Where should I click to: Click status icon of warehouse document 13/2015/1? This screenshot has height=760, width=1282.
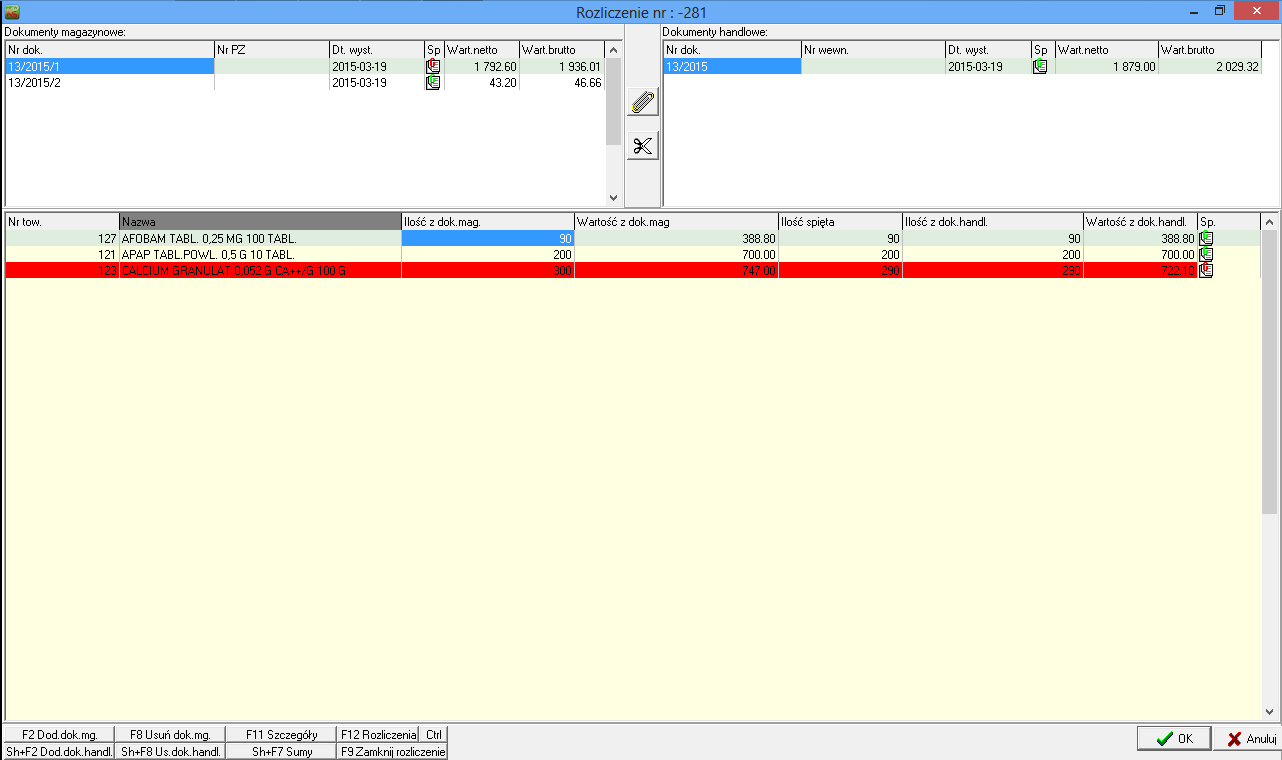tap(433, 67)
